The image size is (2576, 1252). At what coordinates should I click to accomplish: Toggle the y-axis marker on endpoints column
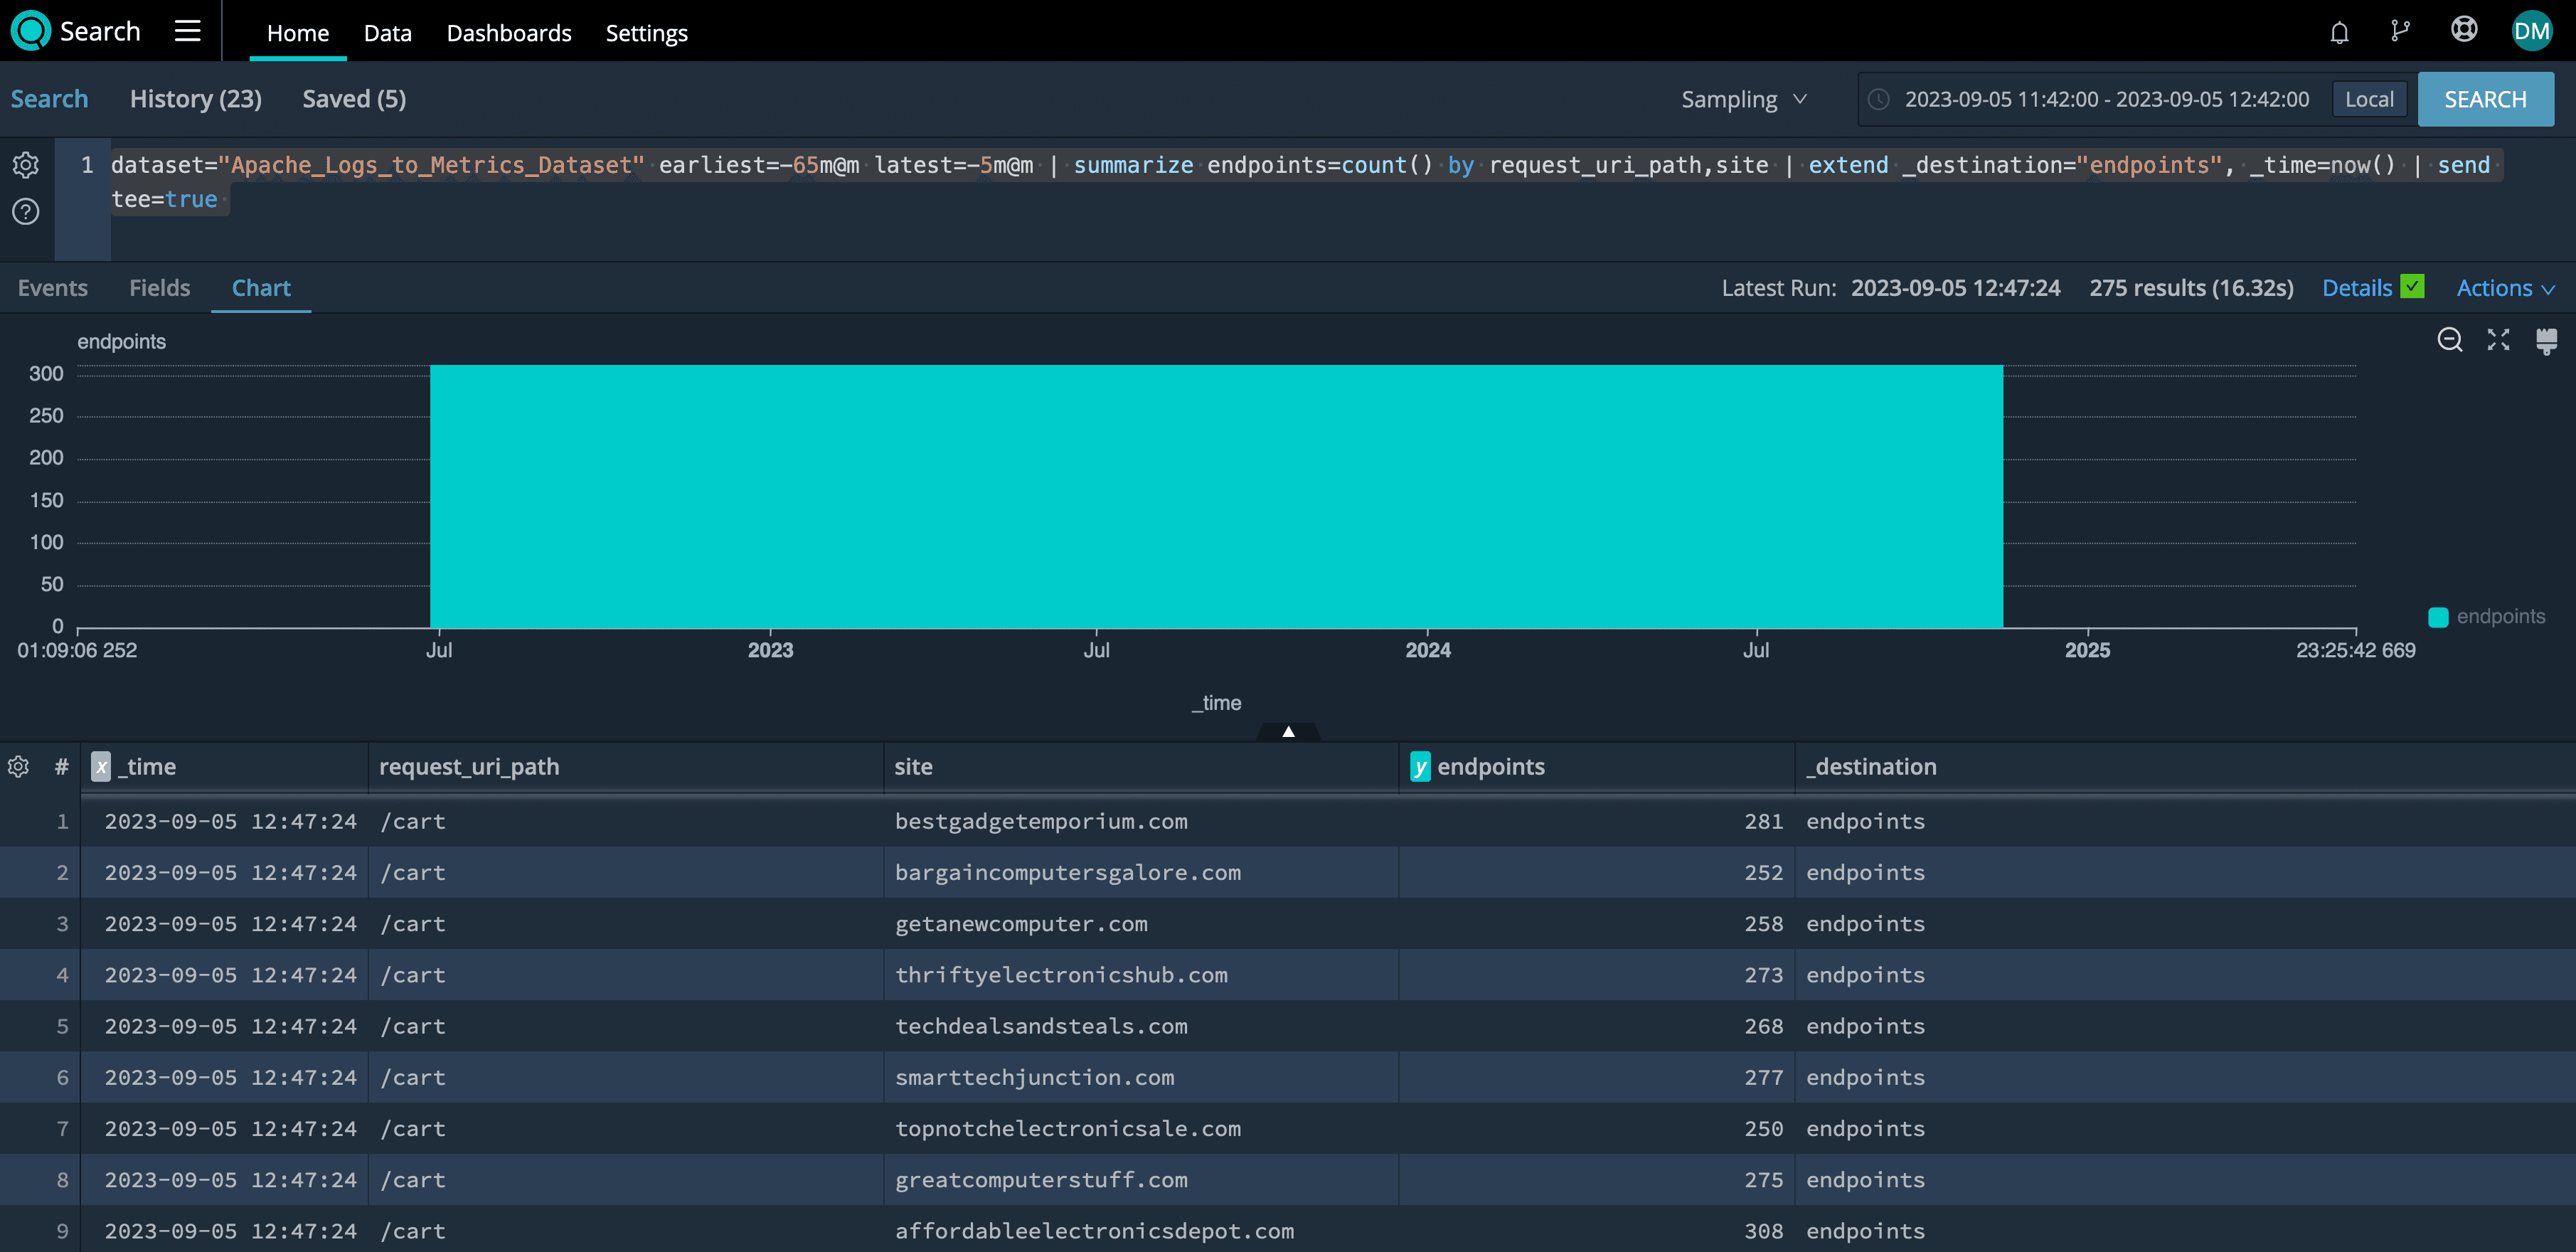(1420, 767)
